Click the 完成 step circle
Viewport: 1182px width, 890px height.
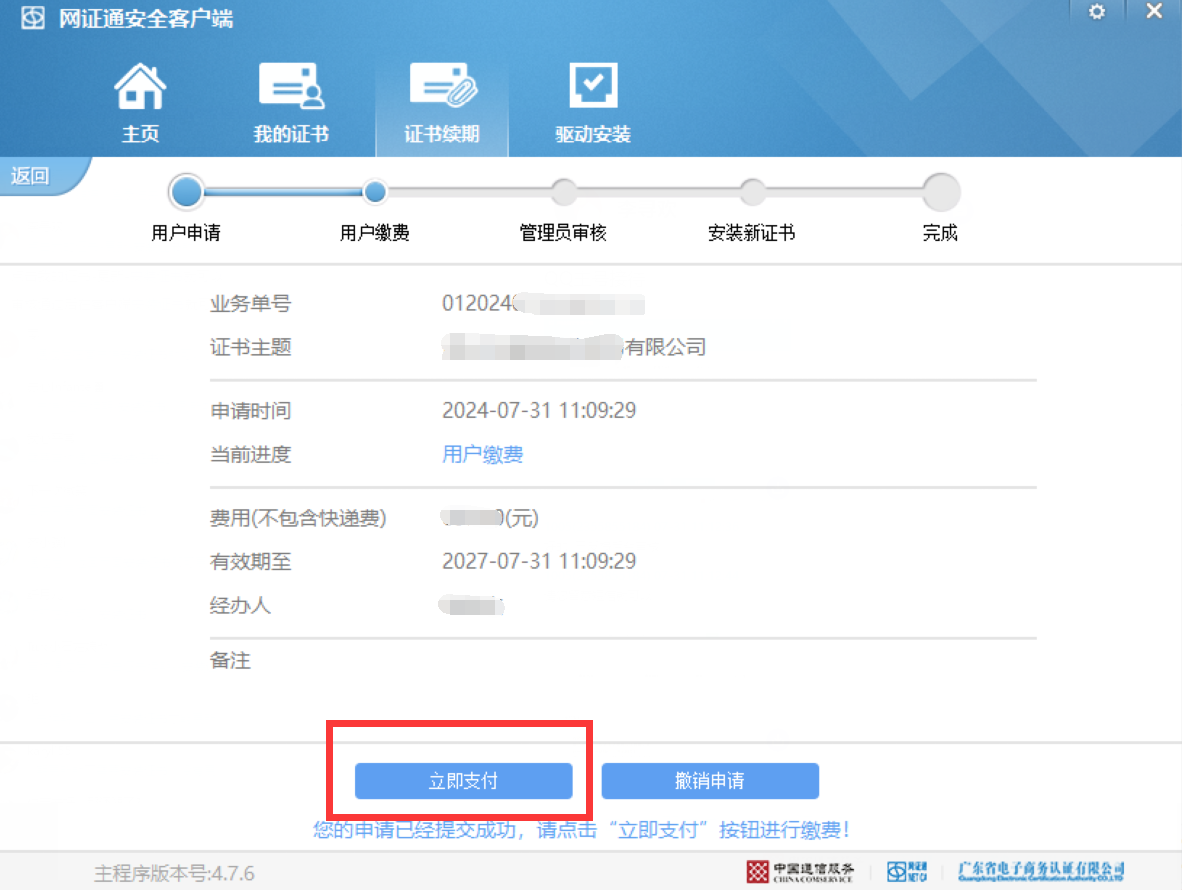[940, 191]
